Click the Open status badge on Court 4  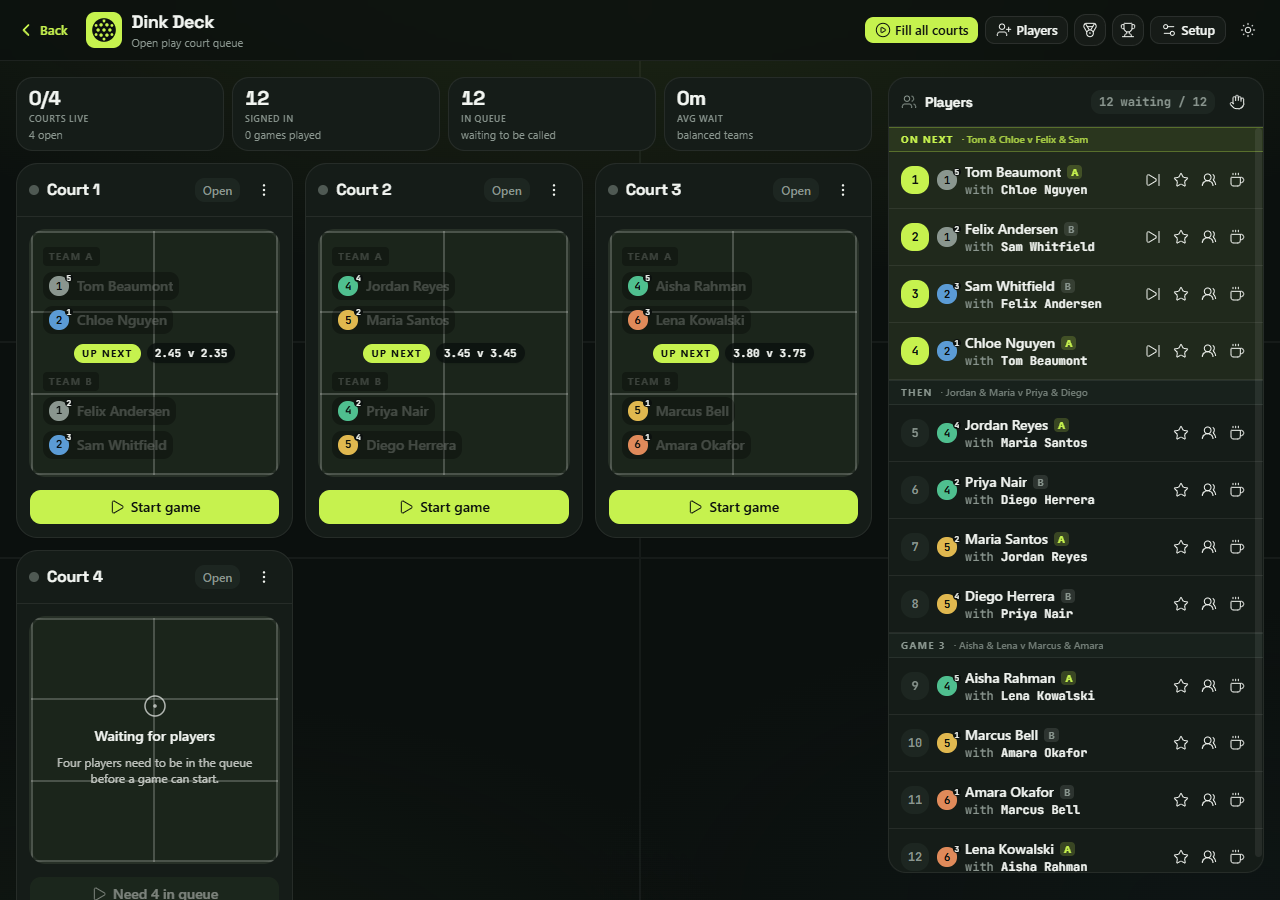point(217,577)
